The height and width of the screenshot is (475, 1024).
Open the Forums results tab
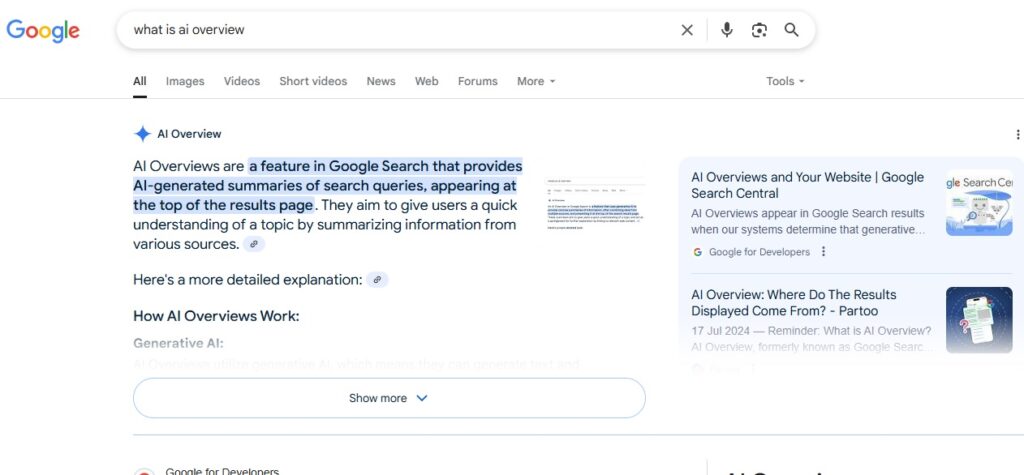[x=477, y=81]
